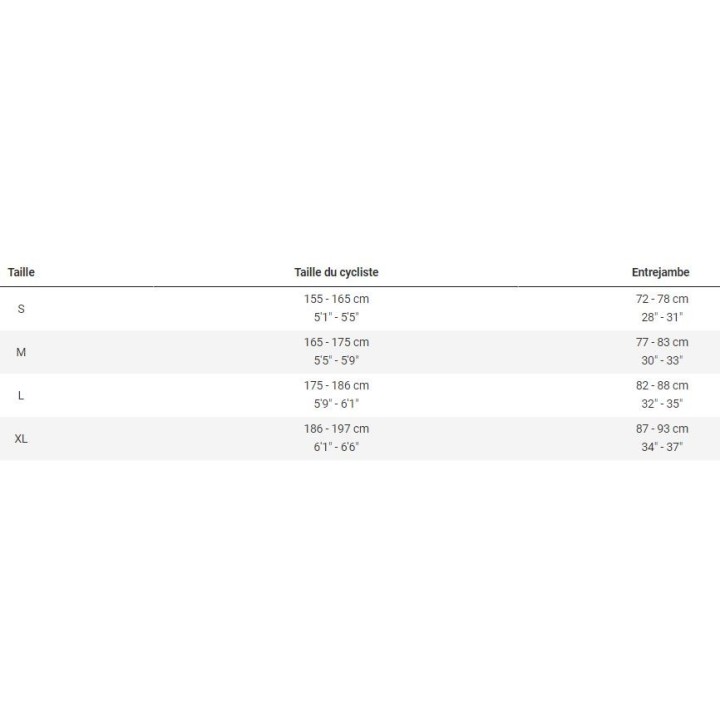This screenshot has width=720, height=720.
Task: Click the 82 - 88 cm inseam value
Action: coord(662,385)
